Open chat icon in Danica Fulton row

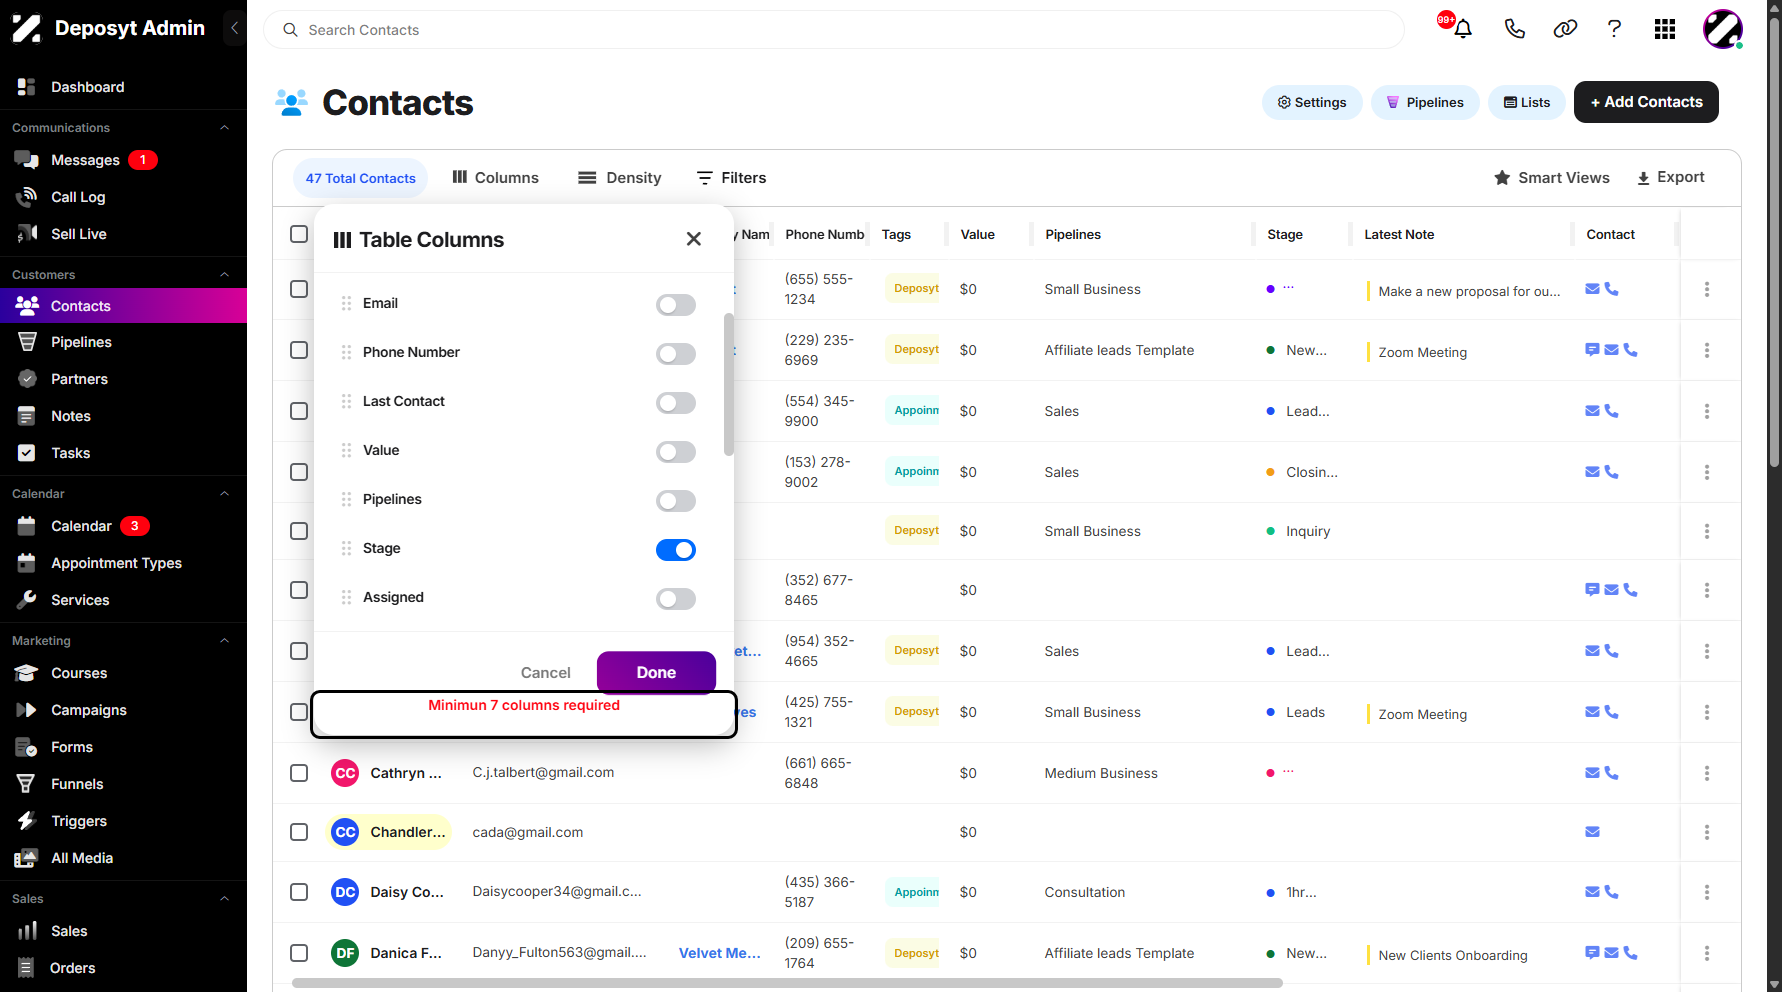pyautogui.click(x=1592, y=953)
